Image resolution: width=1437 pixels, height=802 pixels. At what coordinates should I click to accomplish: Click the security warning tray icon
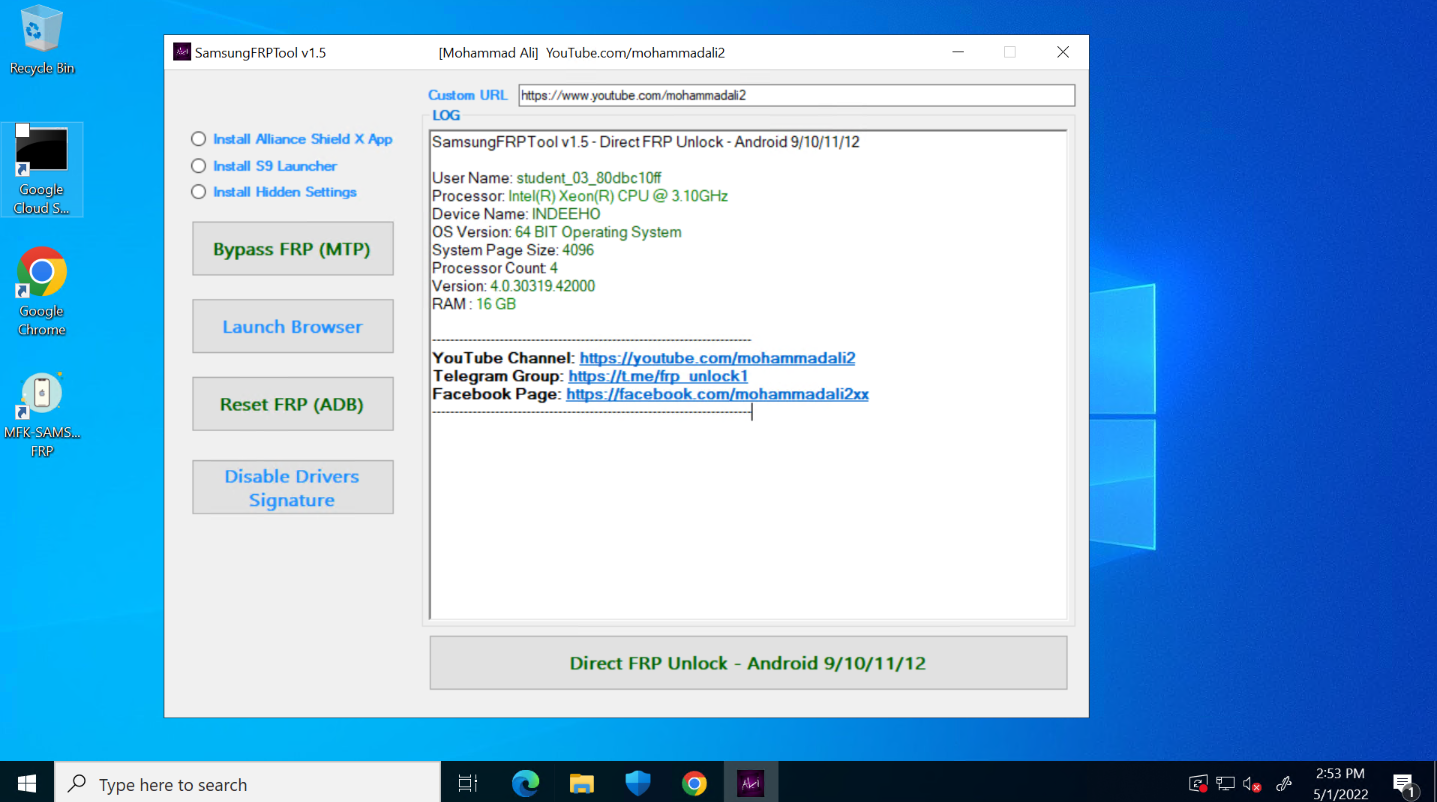pyautogui.click(x=1198, y=784)
